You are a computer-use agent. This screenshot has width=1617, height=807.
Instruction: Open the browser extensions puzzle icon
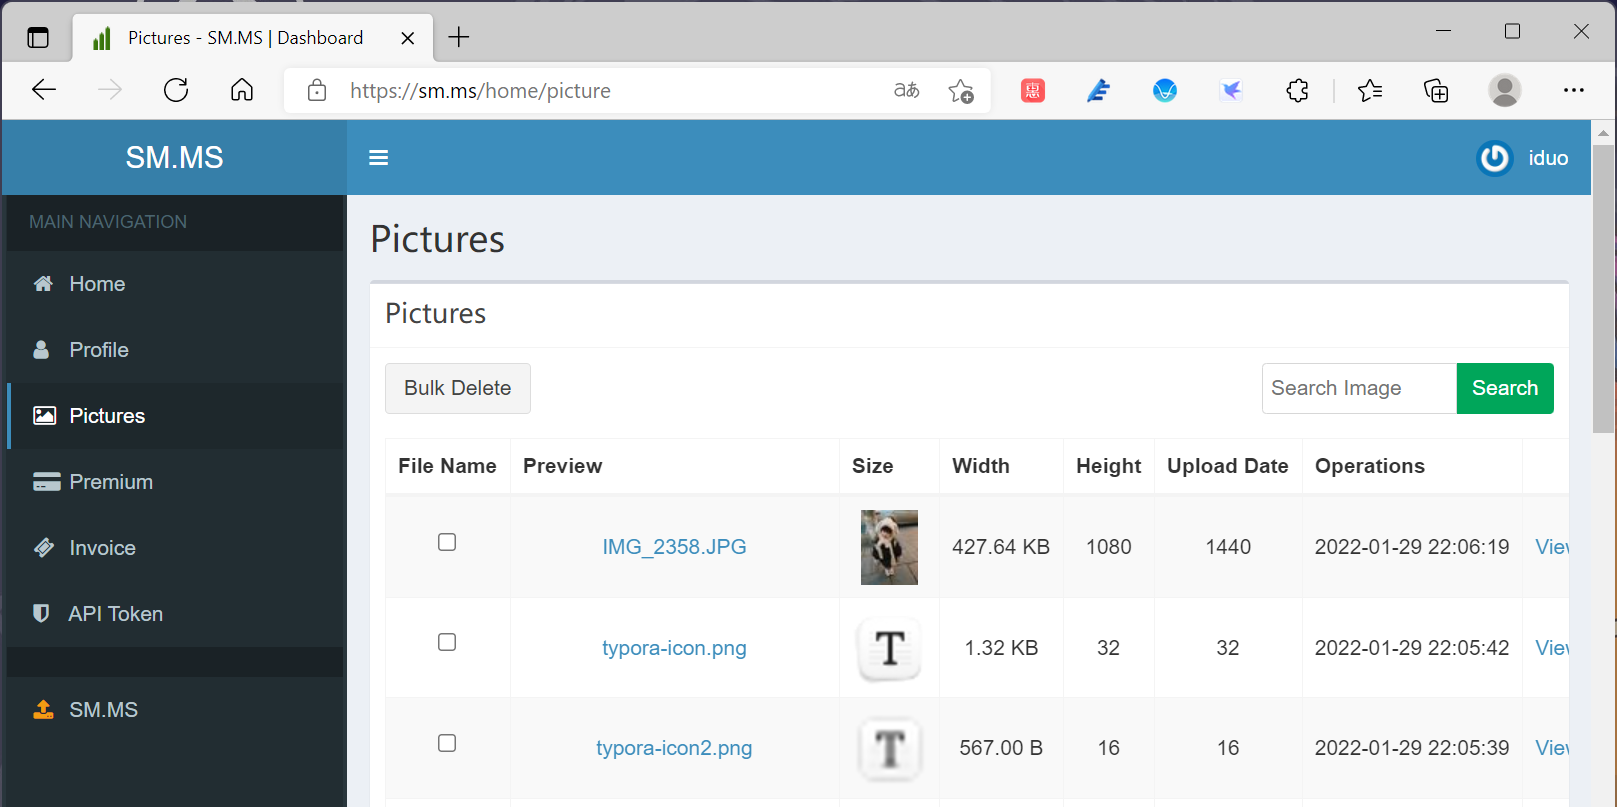point(1297,91)
